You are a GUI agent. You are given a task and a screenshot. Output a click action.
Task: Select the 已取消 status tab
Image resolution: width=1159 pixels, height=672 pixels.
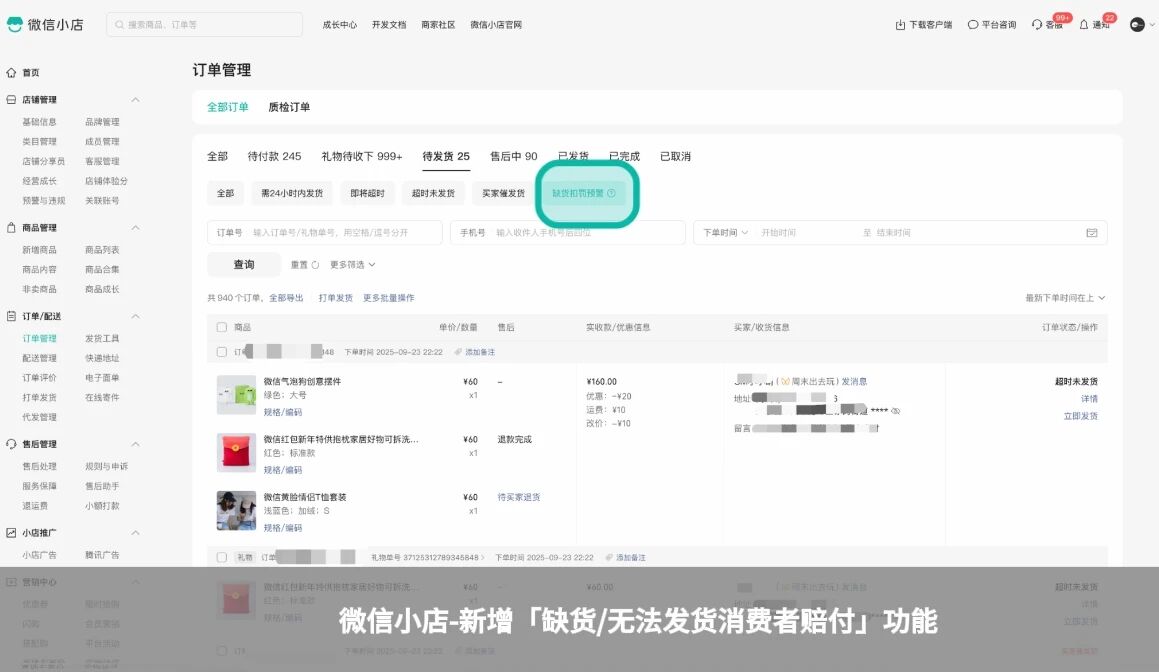[675, 157]
